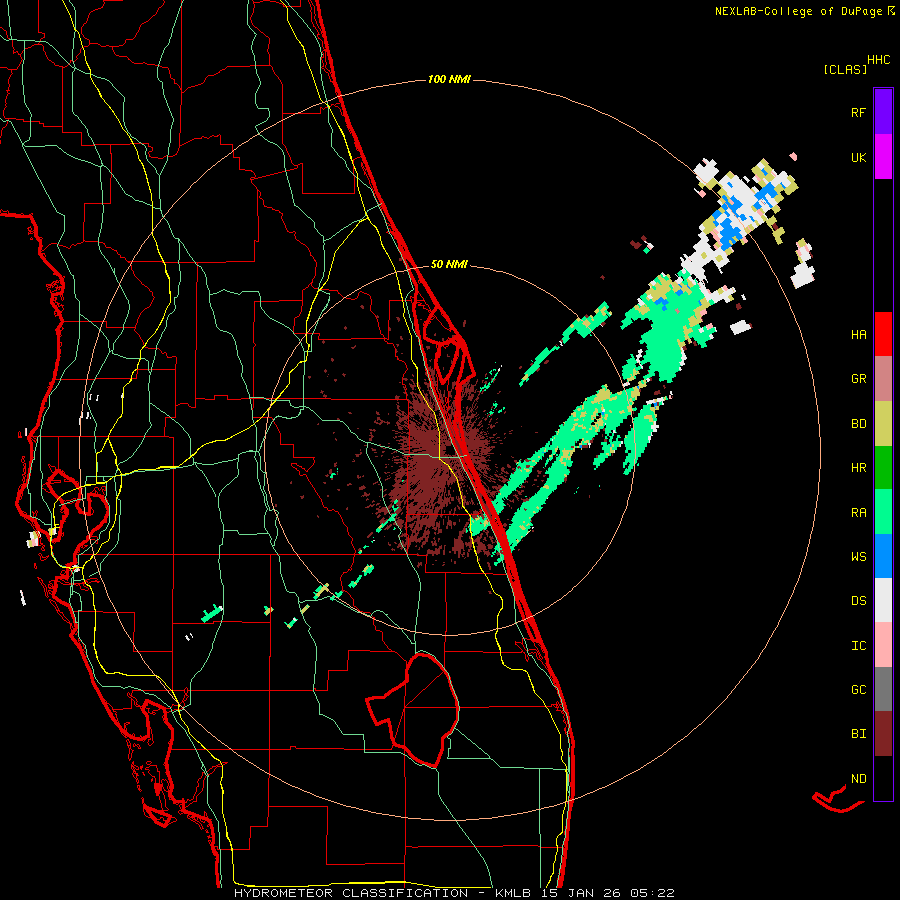
Task: Click the blue wet snow echo offshore northeast
Action: click(x=731, y=228)
